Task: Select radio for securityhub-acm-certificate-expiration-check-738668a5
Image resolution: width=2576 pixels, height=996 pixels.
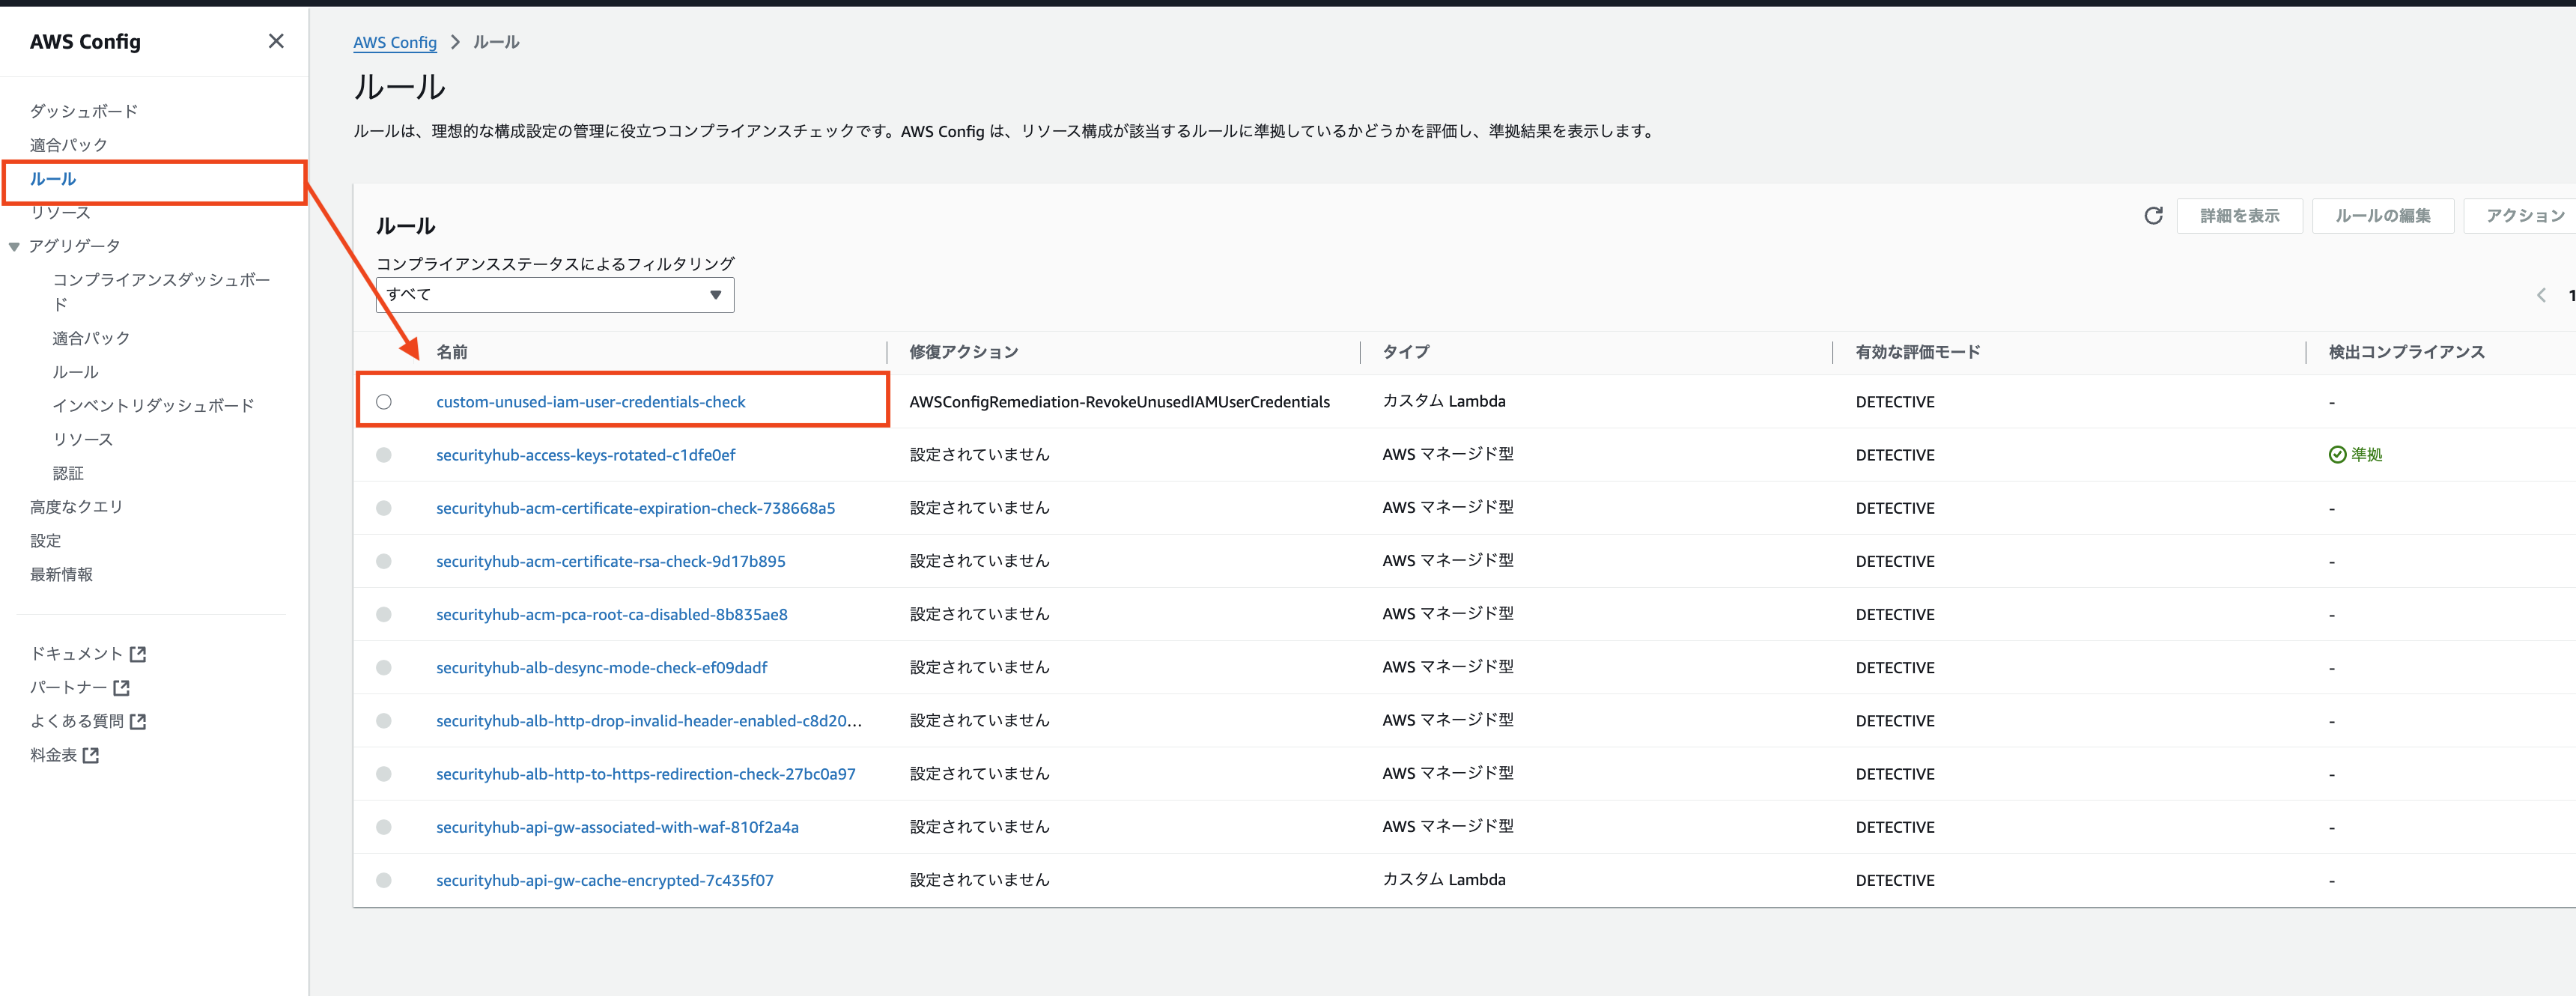Action: click(384, 508)
